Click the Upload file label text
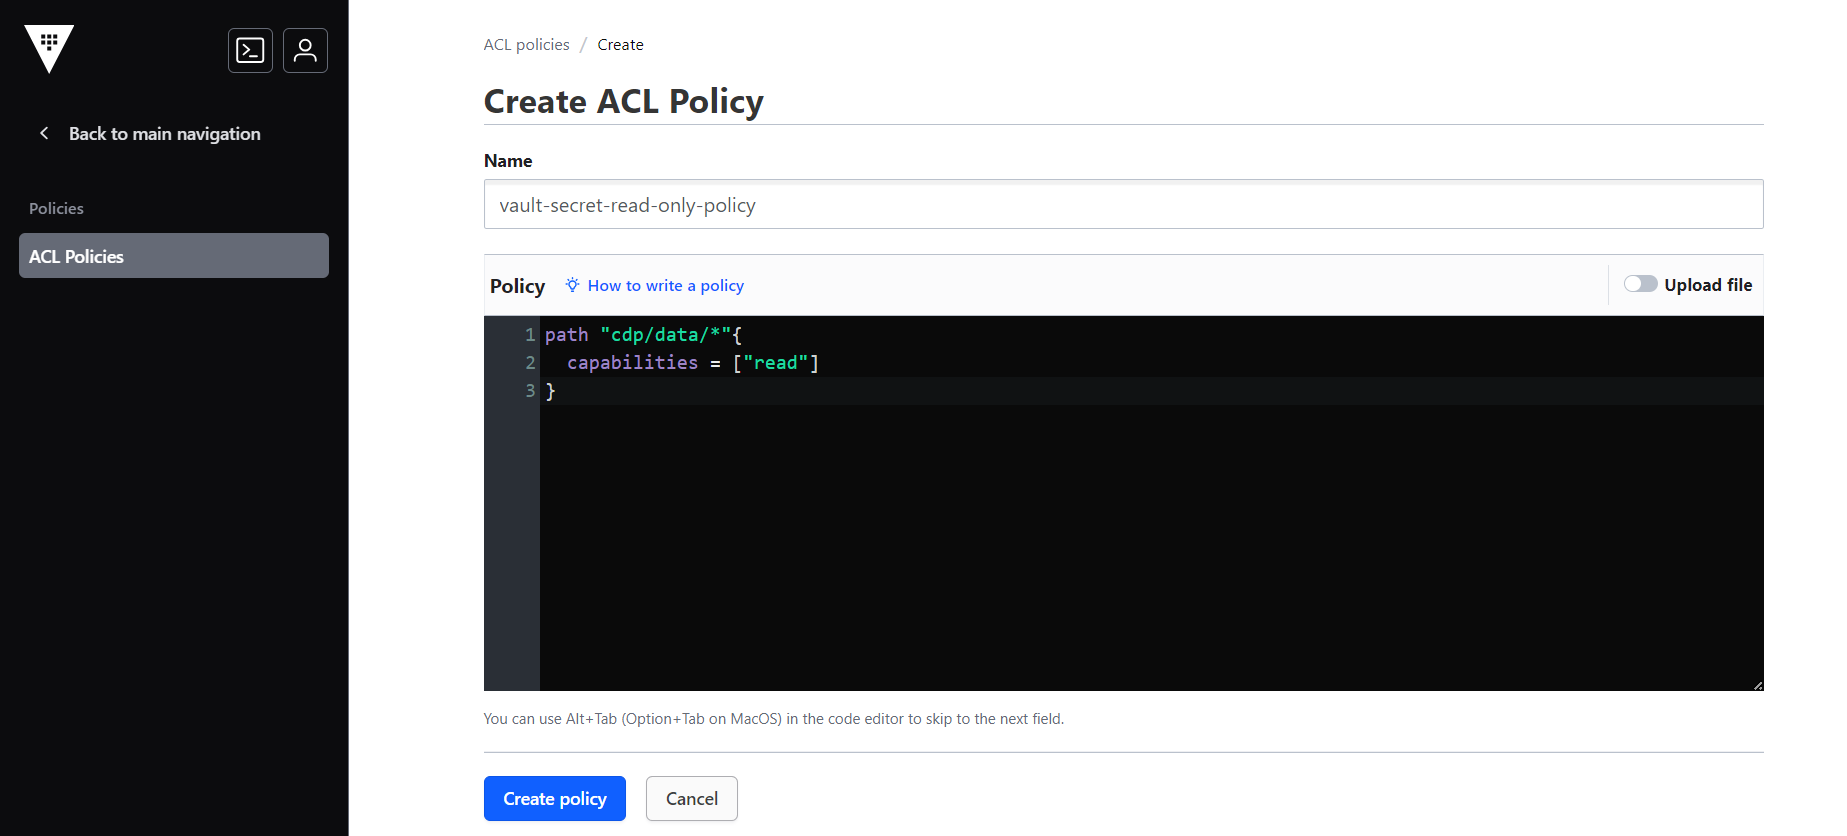Viewport: 1847px width, 836px height. [1707, 285]
